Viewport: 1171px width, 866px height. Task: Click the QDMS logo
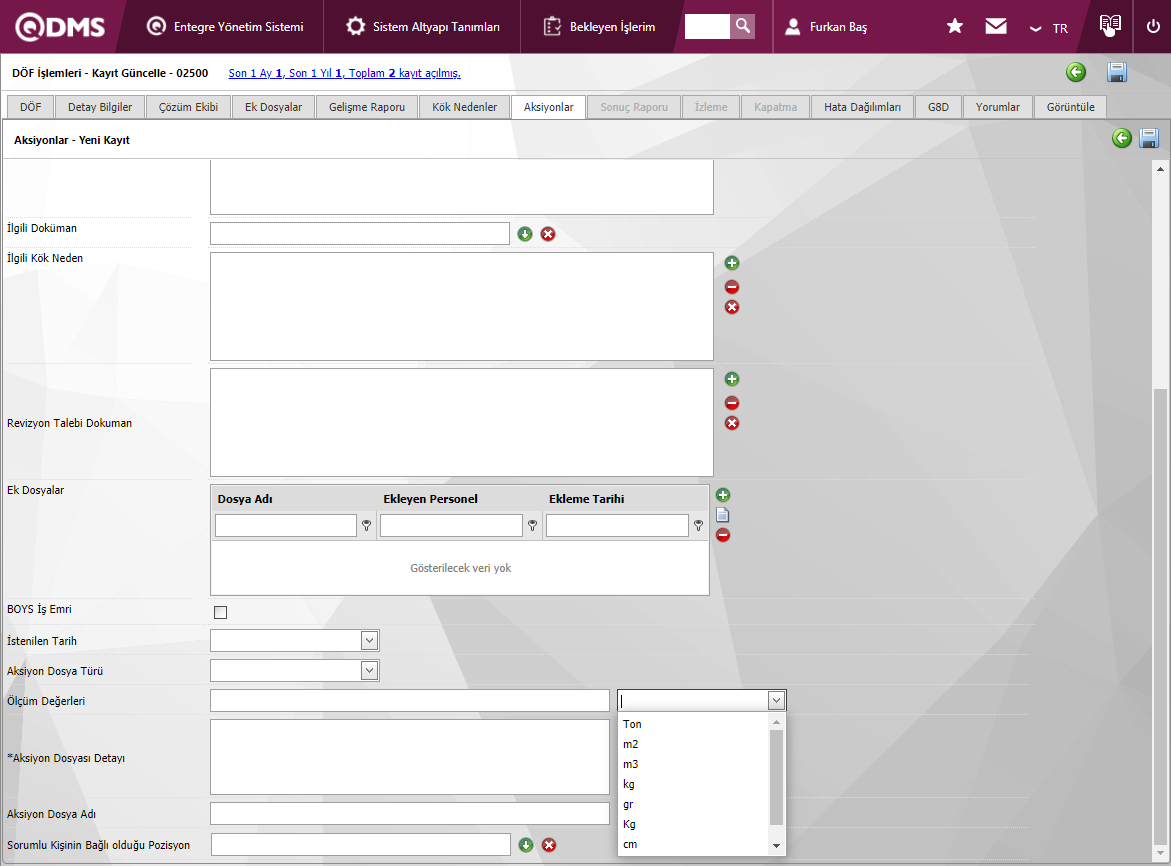click(60, 27)
